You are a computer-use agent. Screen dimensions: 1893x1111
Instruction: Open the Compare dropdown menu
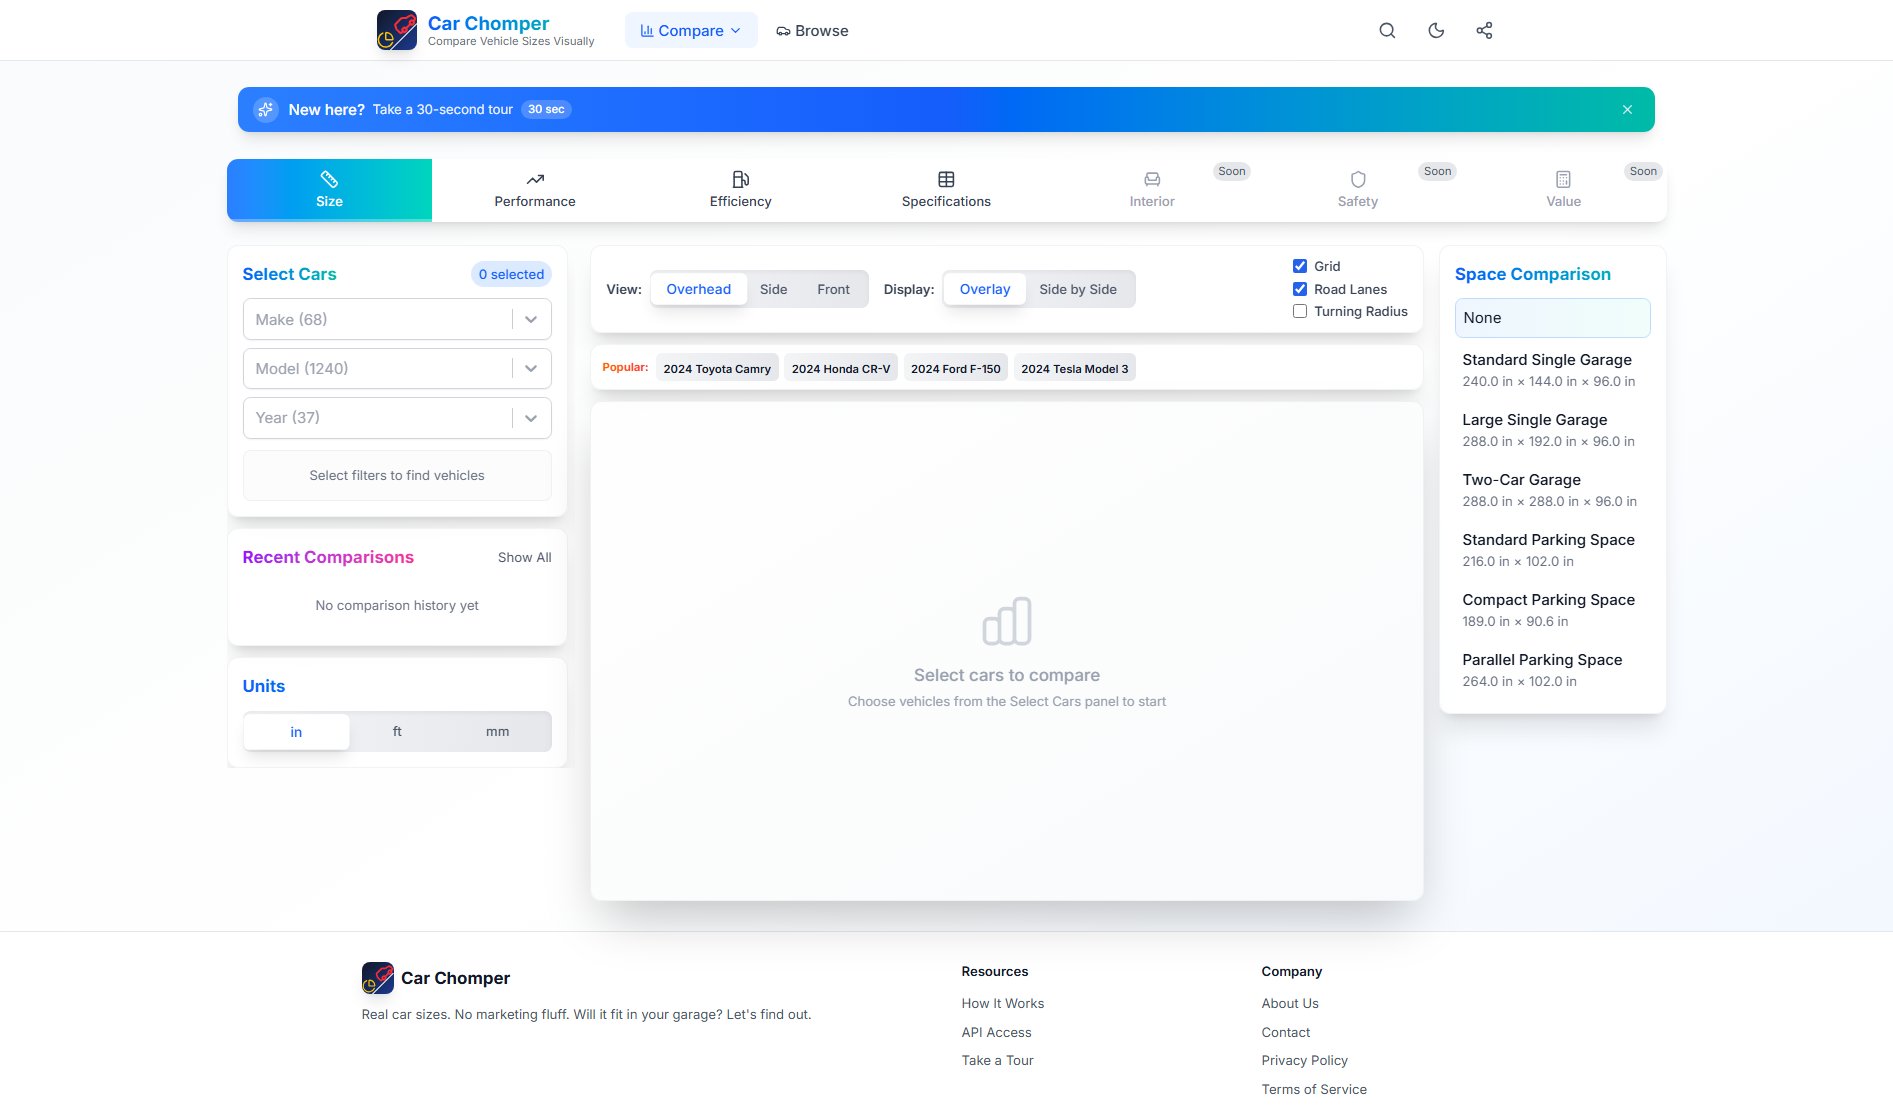[x=691, y=31]
